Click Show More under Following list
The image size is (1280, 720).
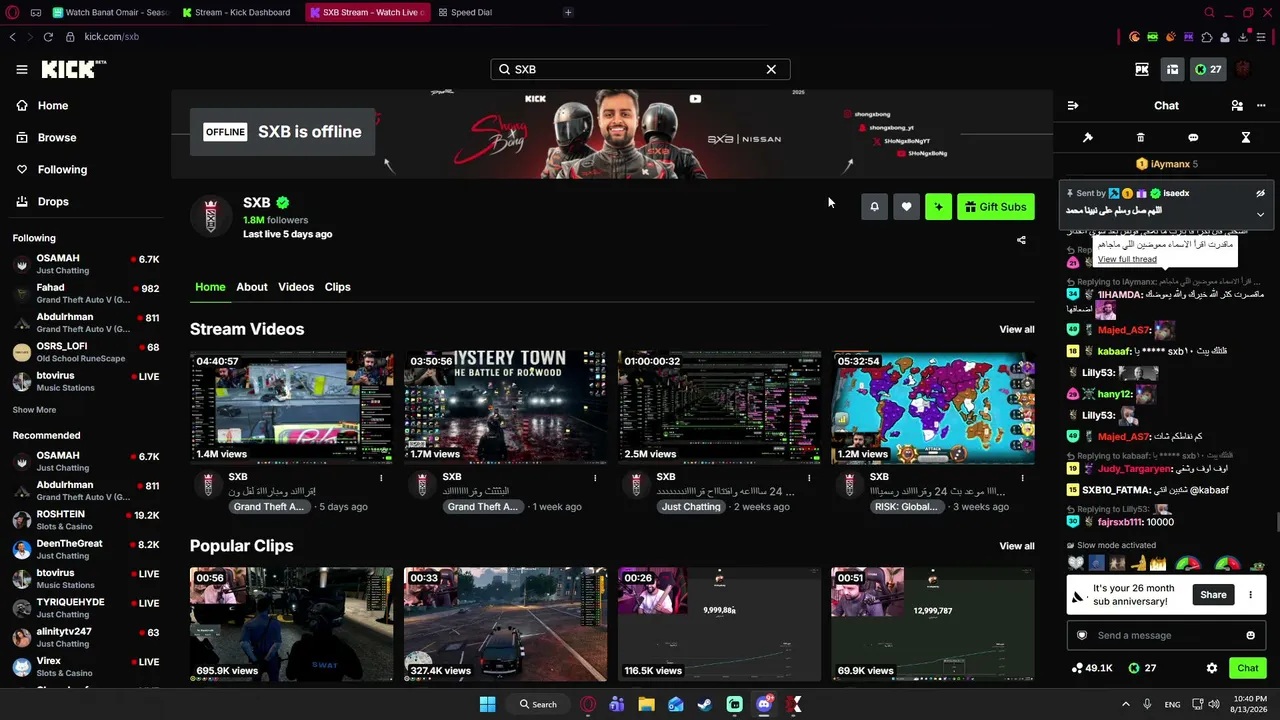tap(34, 410)
